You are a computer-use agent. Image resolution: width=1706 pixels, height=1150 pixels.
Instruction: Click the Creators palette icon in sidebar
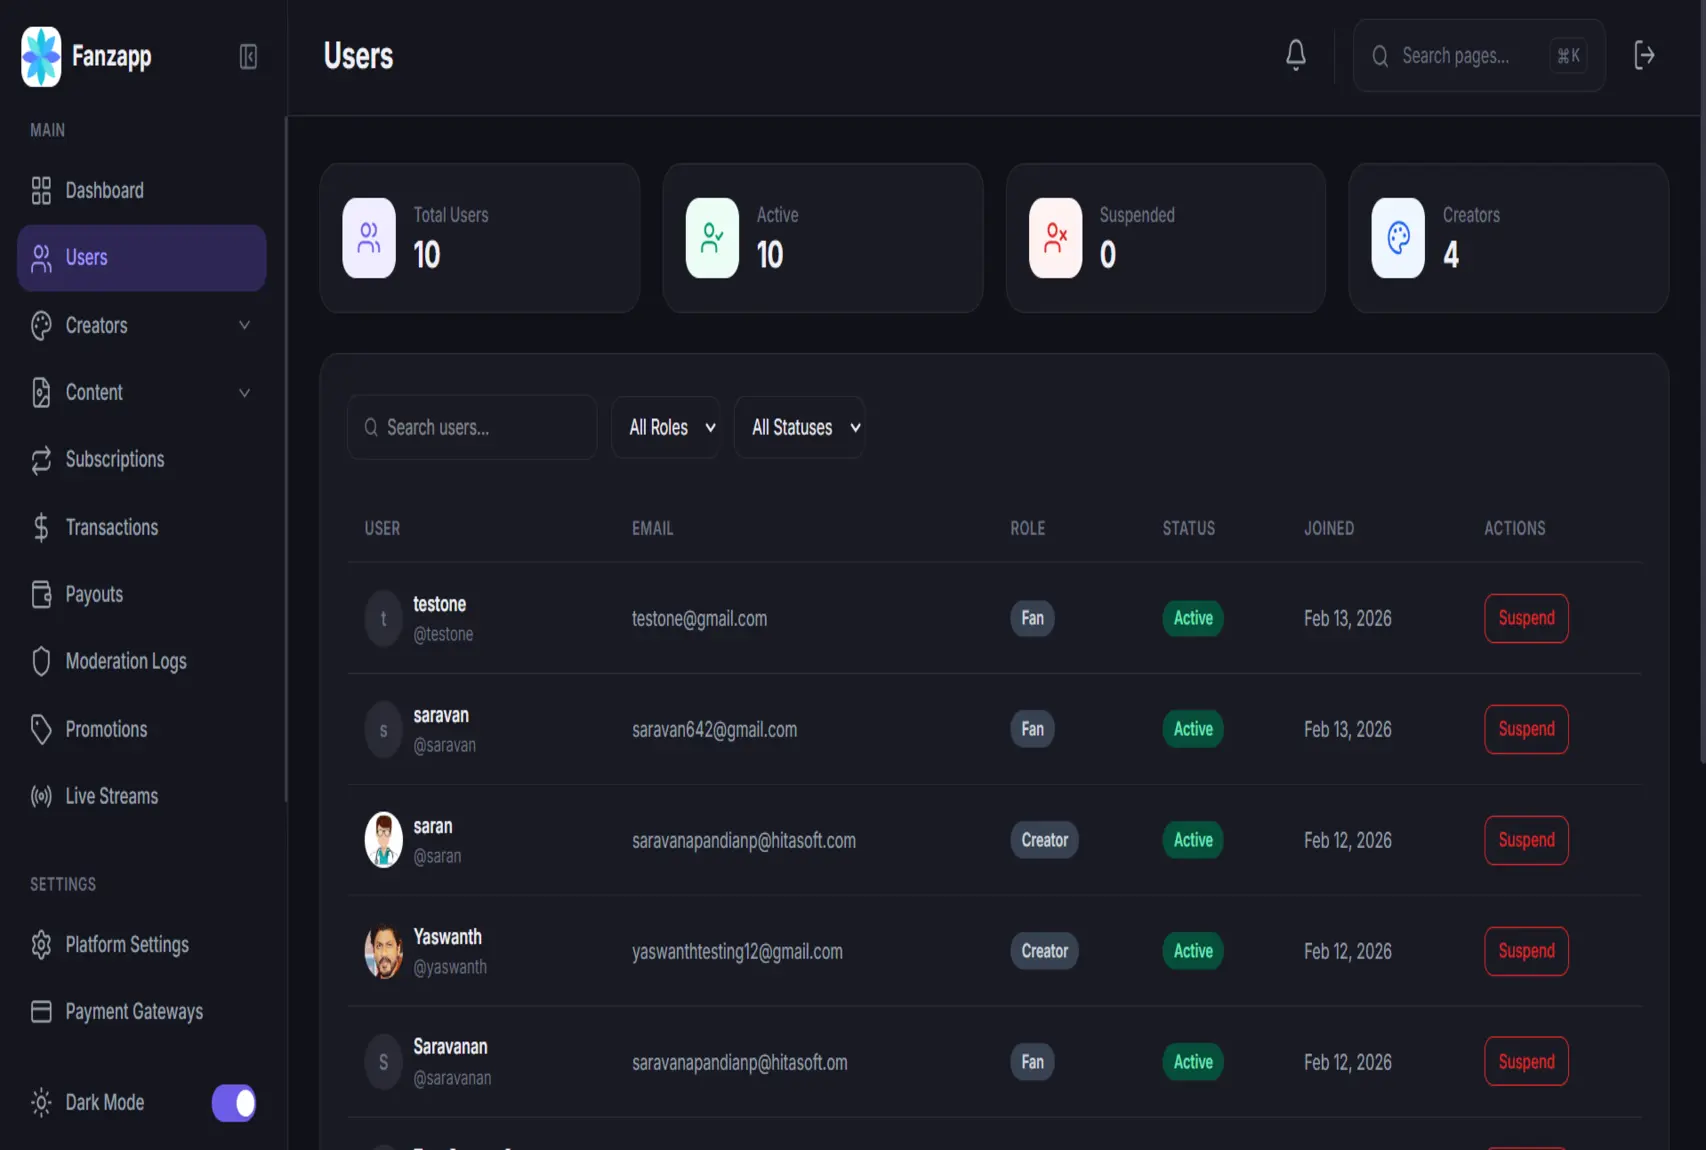[41, 325]
